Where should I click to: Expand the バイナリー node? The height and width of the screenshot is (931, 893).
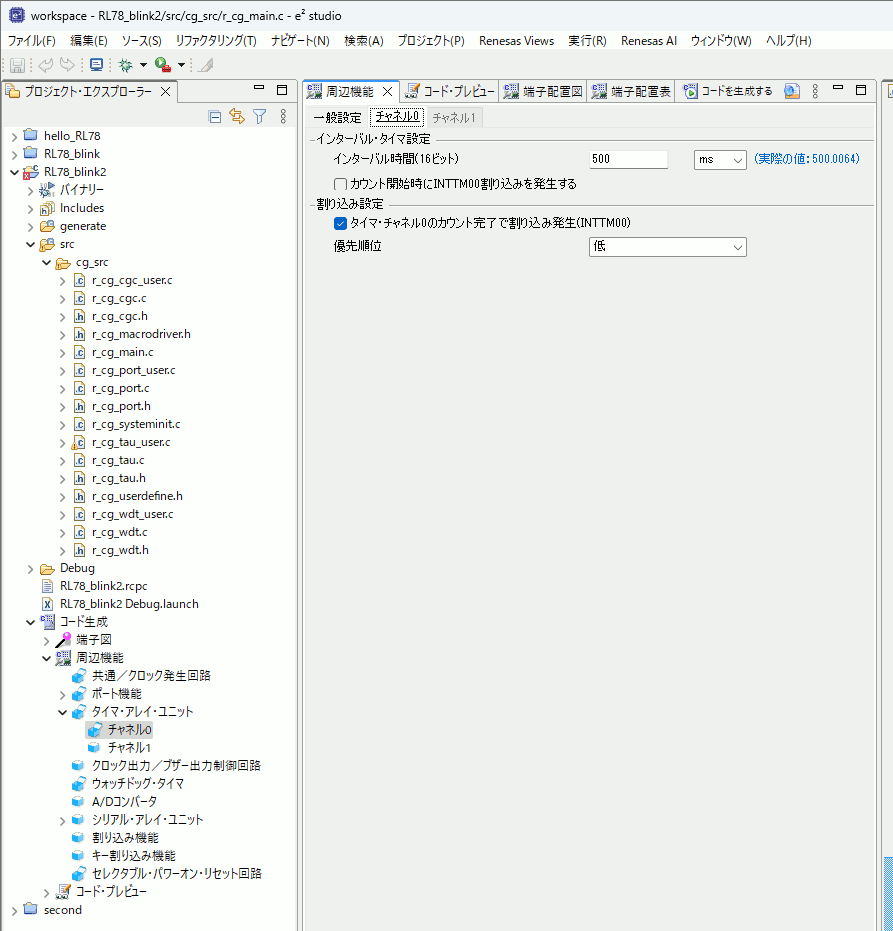(30, 191)
